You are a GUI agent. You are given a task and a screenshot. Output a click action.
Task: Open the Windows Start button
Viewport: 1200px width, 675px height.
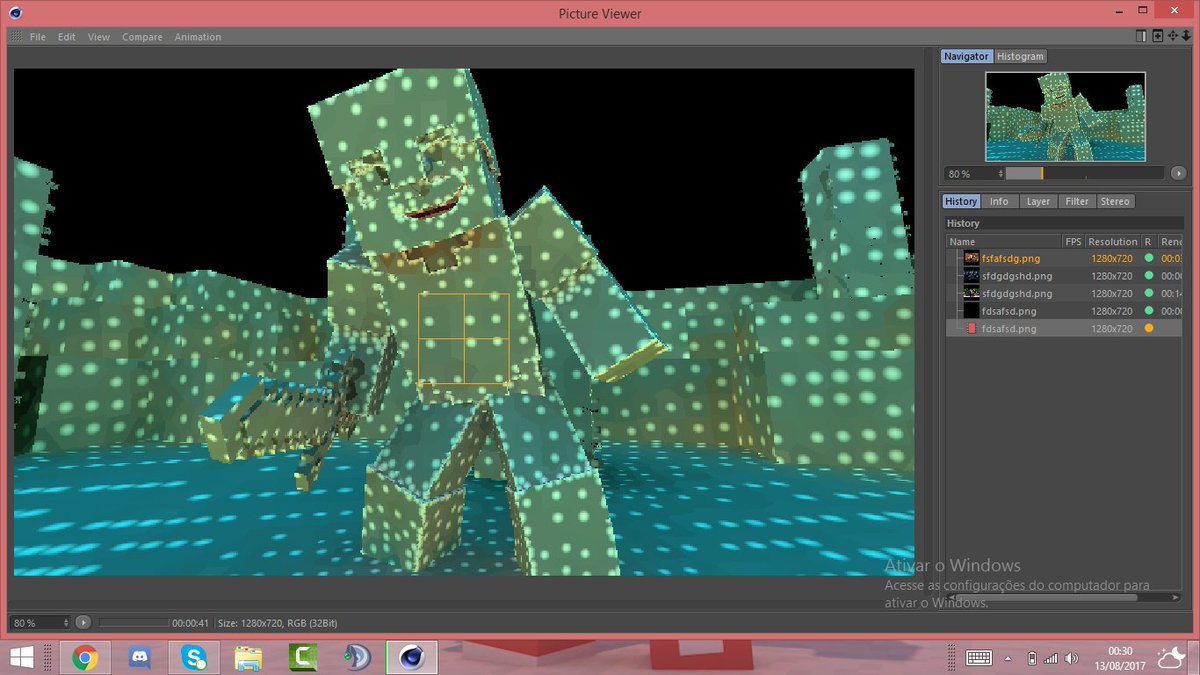(x=21, y=657)
